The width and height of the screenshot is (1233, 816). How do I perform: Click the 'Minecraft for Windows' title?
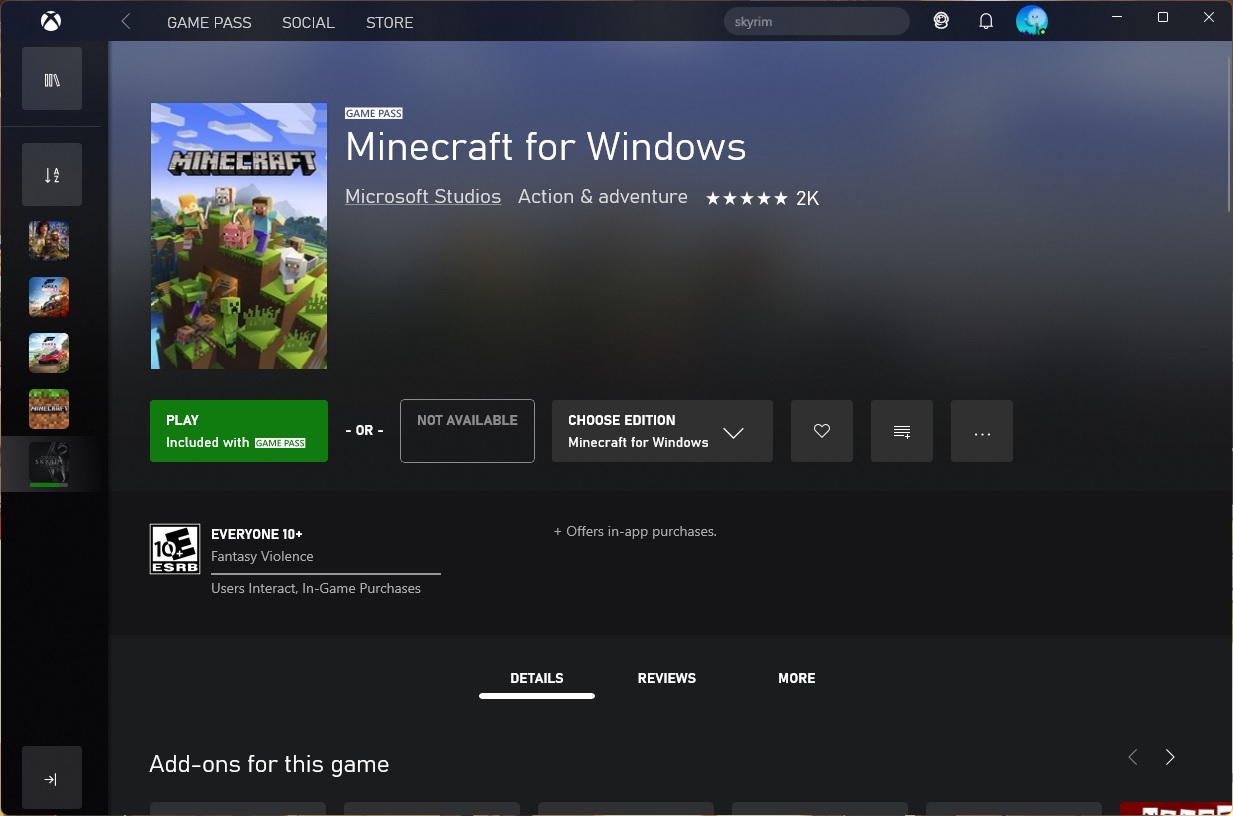(x=546, y=147)
